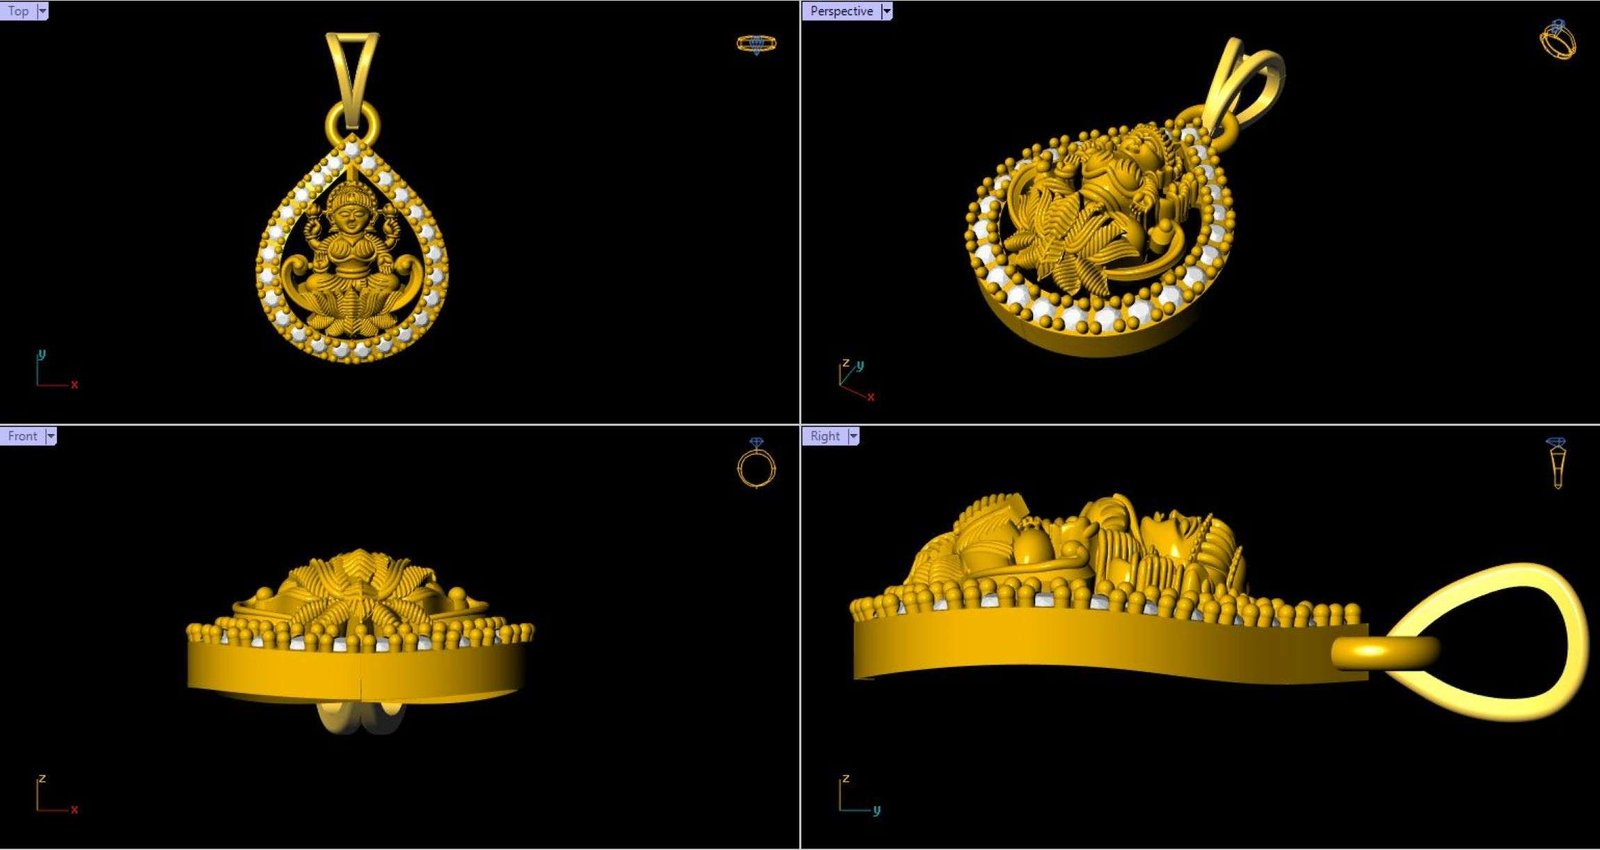The image size is (1600, 850).
Task: Select the Right viewport title label
Action: tap(825, 436)
